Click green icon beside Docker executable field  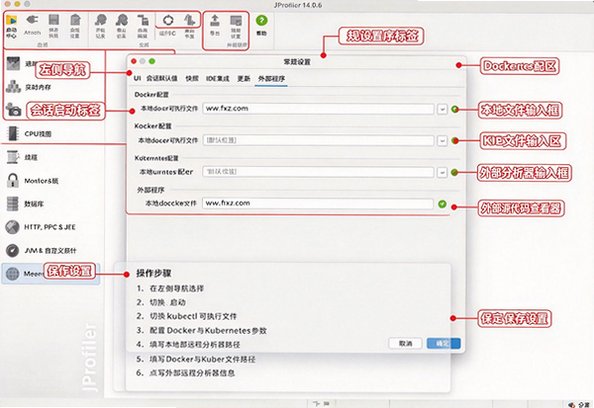tap(455, 109)
